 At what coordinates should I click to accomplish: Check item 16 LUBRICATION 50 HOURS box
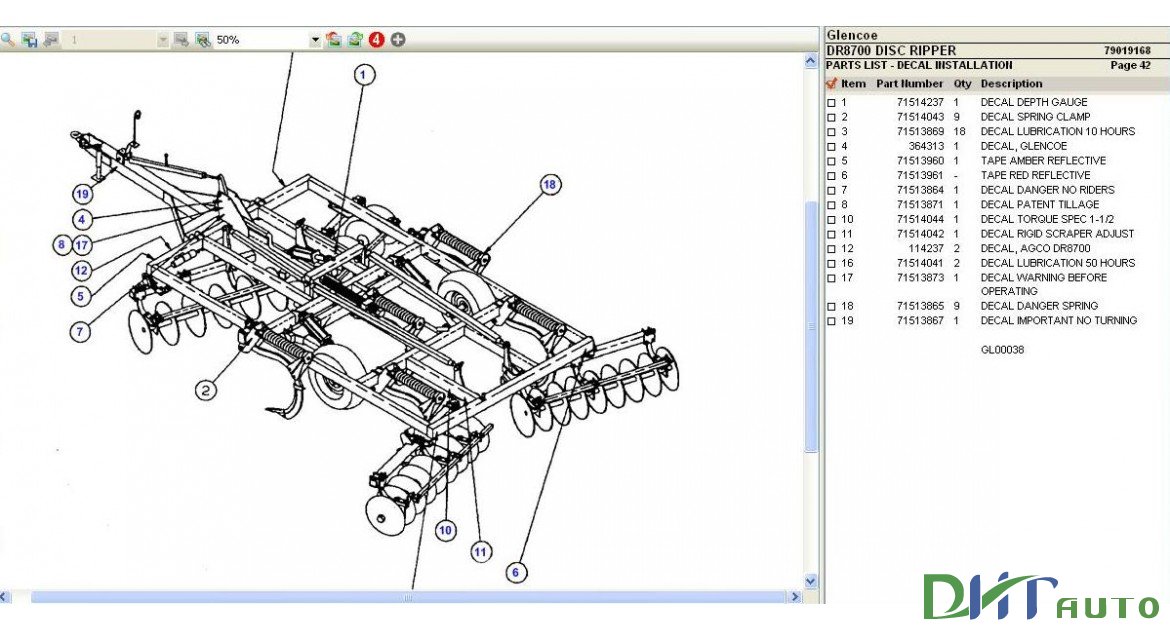(831, 263)
